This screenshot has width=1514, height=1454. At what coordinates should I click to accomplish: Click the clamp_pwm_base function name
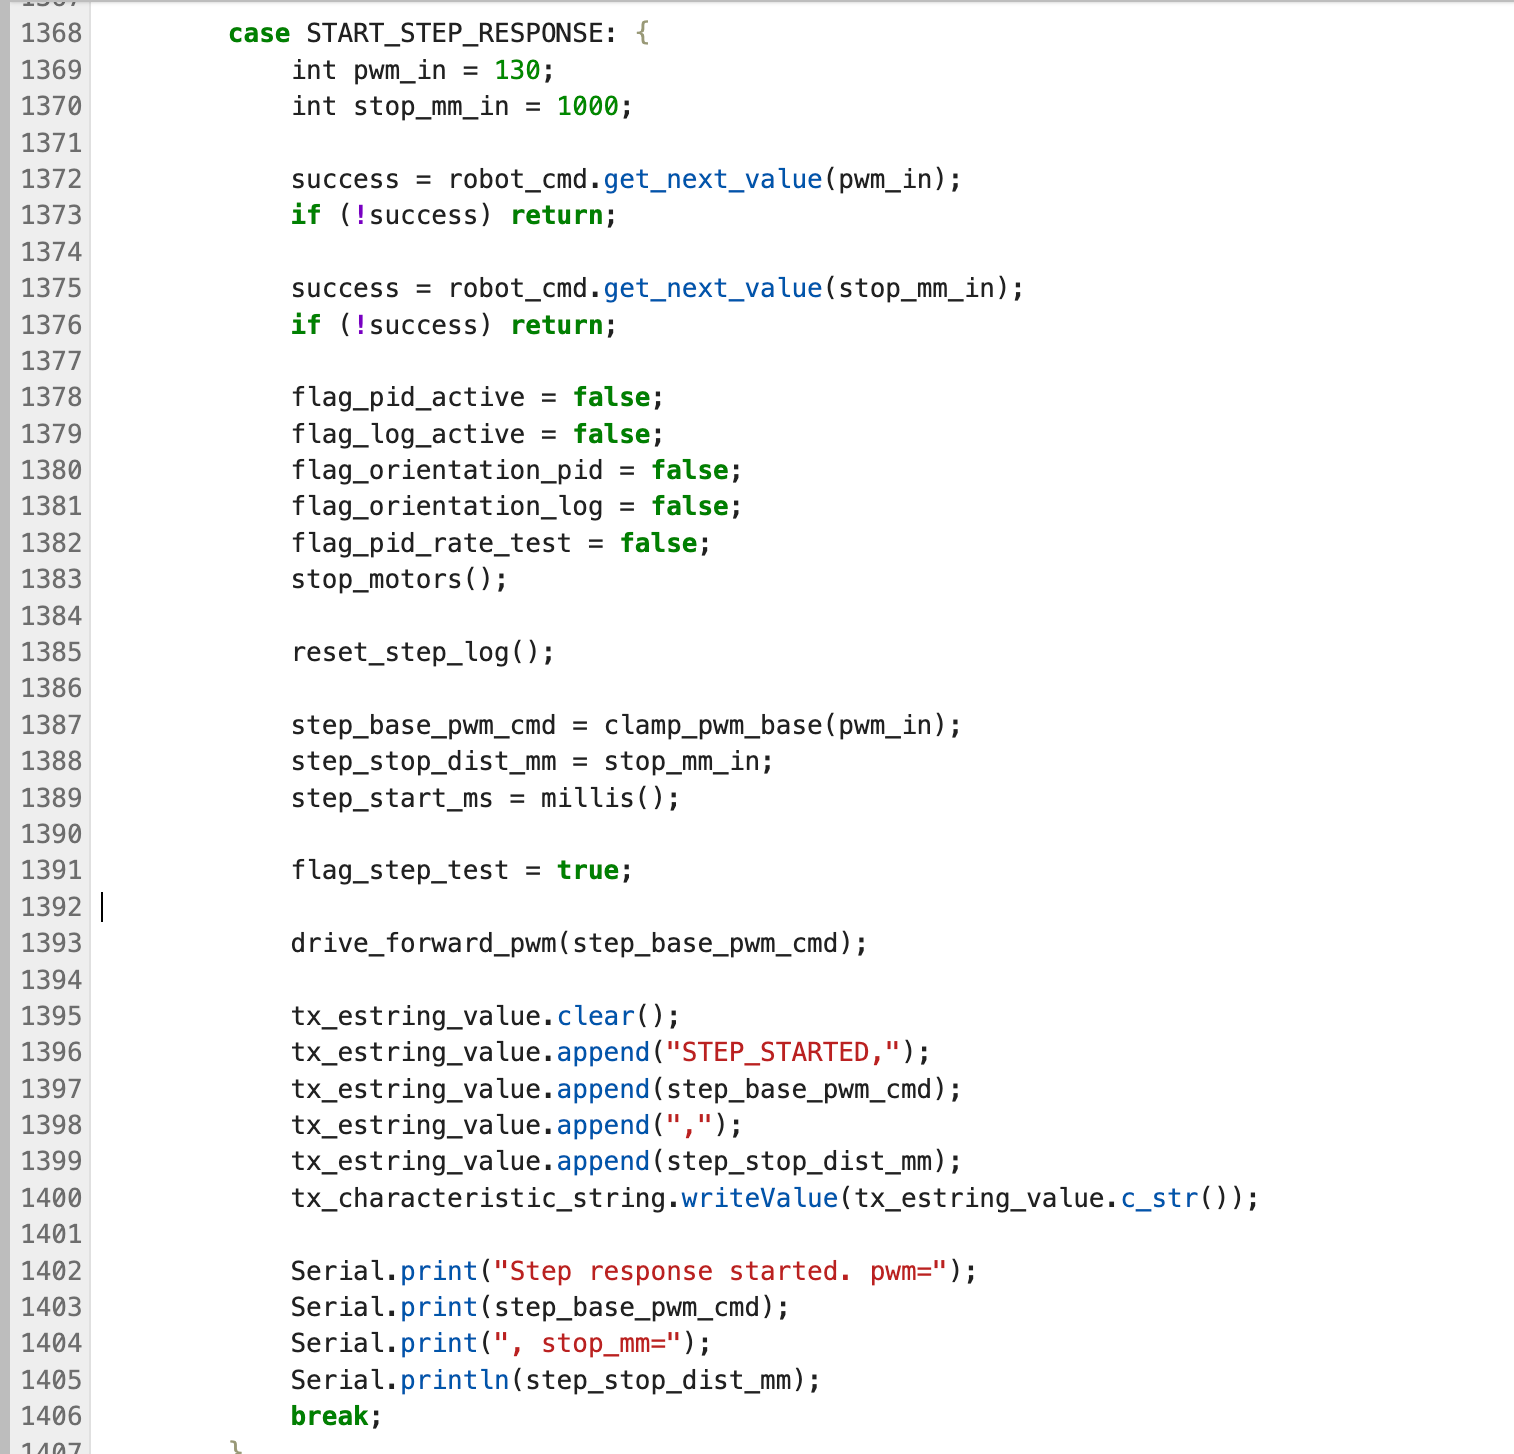pyautogui.click(x=712, y=725)
